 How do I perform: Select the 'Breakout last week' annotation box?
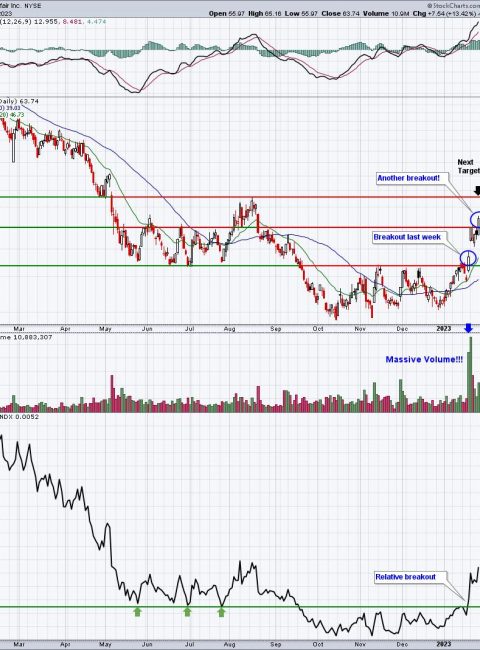(x=407, y=238)
